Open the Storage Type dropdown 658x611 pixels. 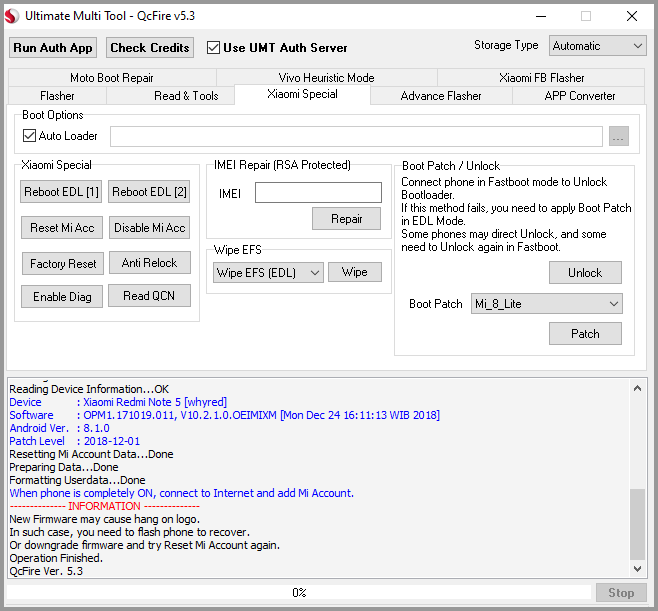pos(598,46)
